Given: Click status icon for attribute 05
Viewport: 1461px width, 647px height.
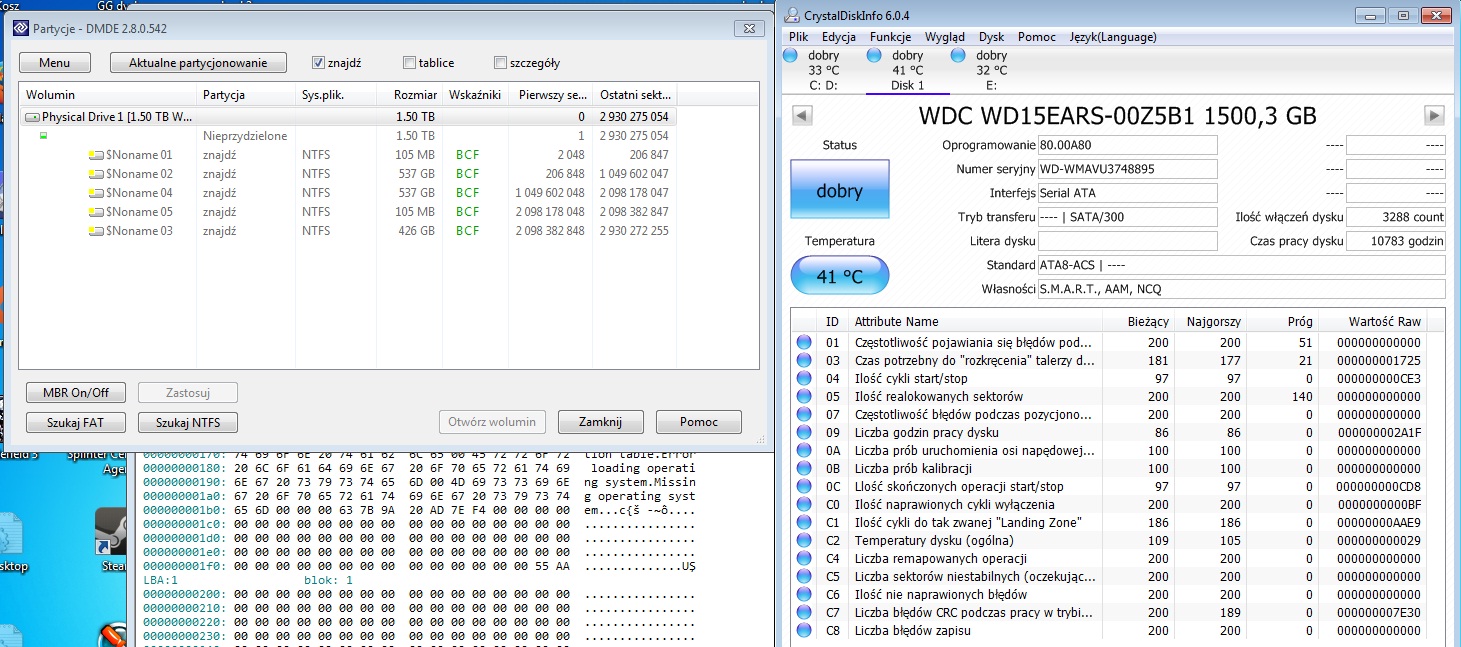Looking at the screenshot, I should coord(804,396).
